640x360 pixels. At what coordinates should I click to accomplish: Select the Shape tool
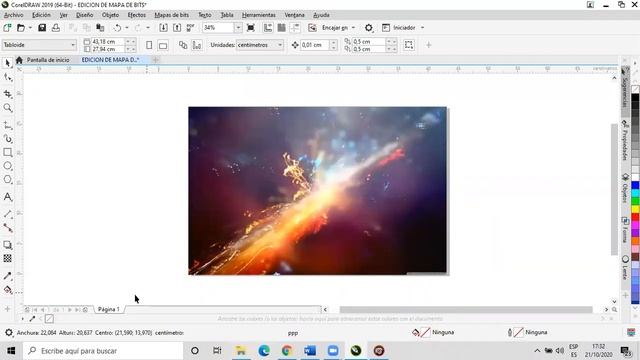tap(7, 77)
